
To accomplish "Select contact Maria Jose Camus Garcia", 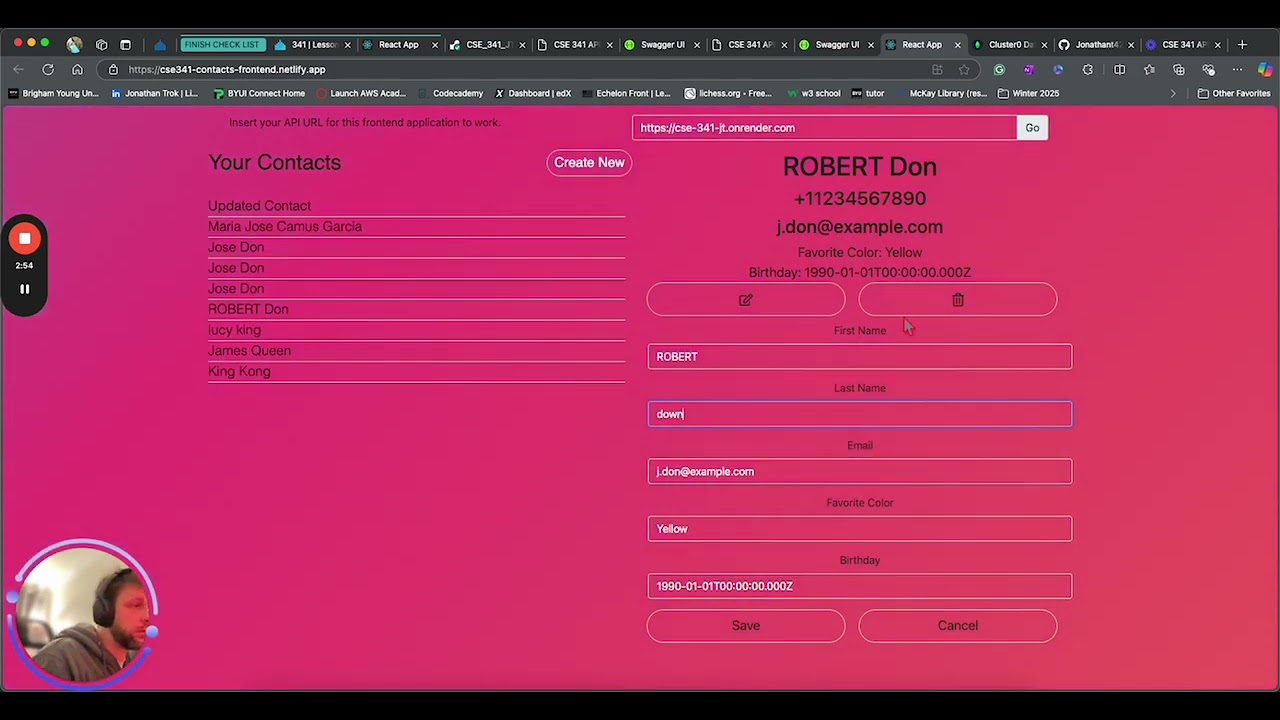I will pos(416,227).
